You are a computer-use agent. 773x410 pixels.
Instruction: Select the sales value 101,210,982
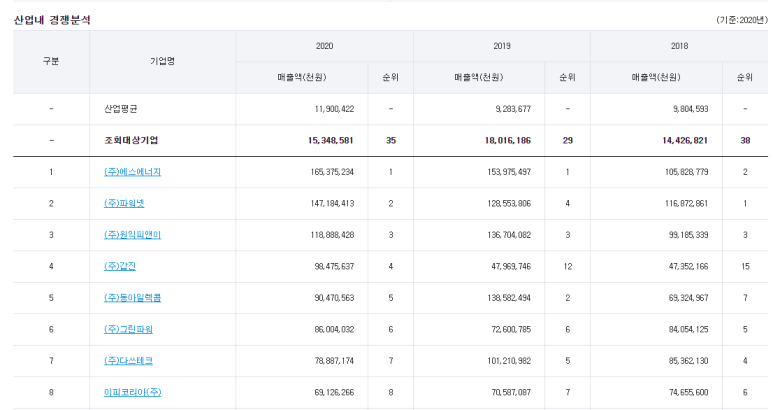click(x=509, y=361)
